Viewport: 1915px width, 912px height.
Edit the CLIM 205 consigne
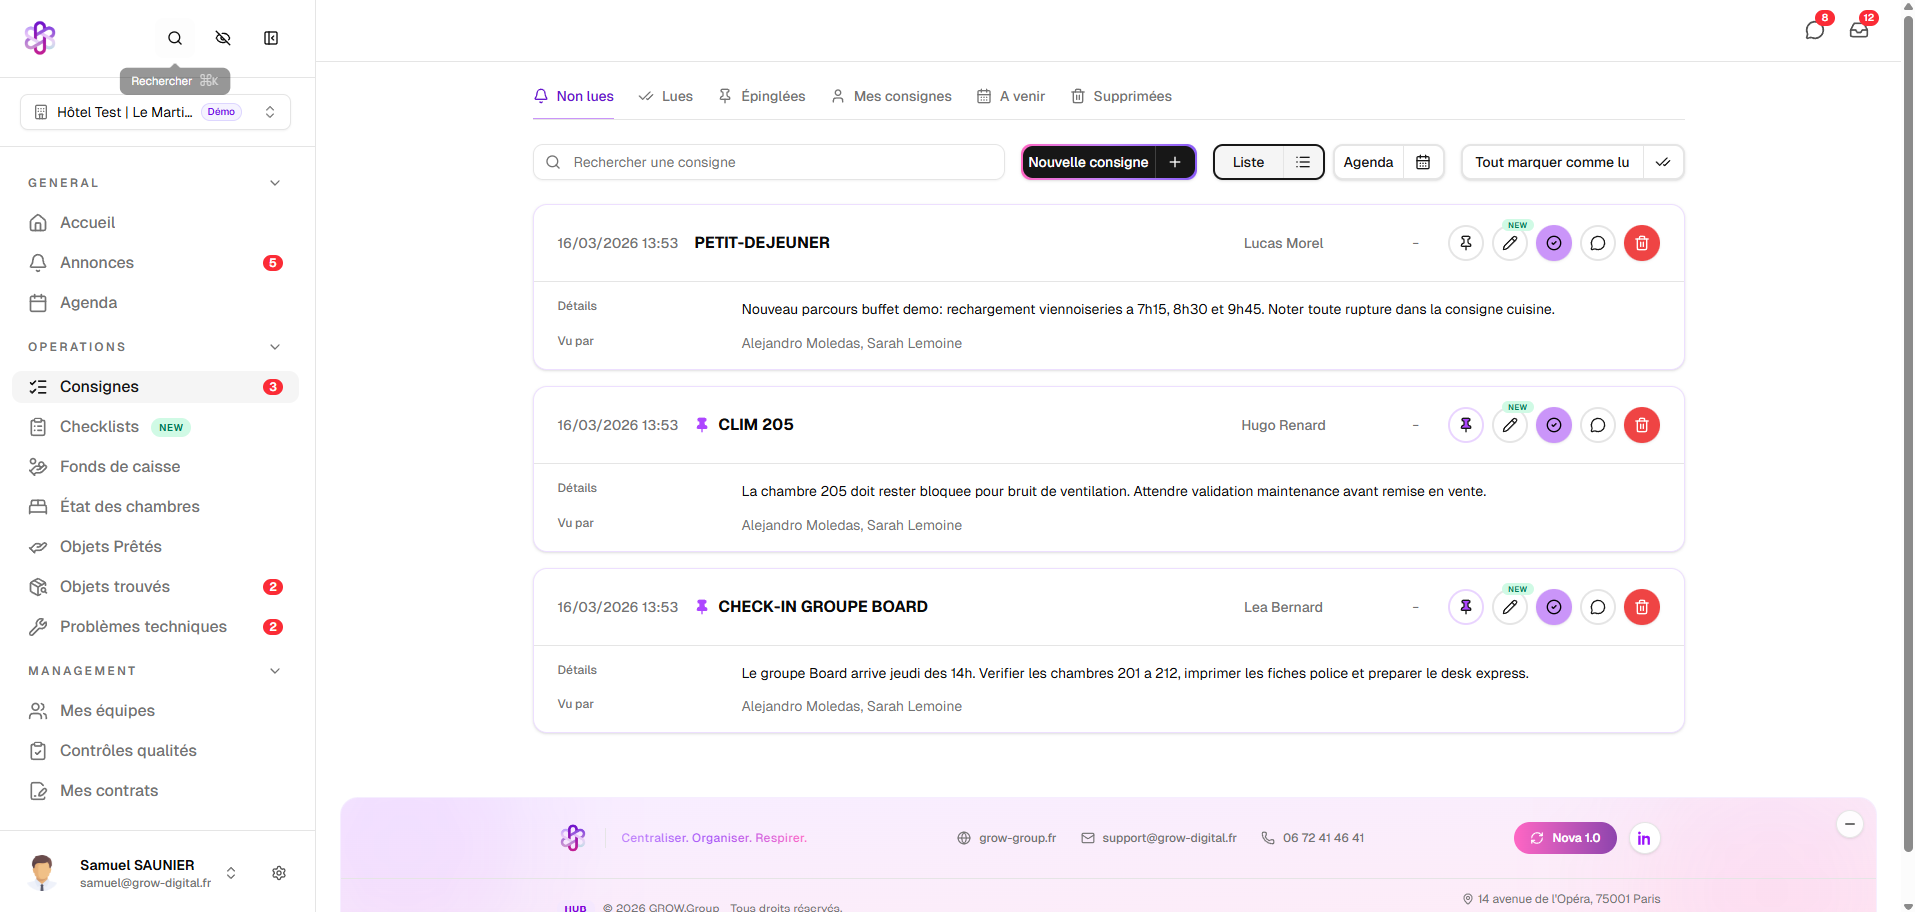1509,425
